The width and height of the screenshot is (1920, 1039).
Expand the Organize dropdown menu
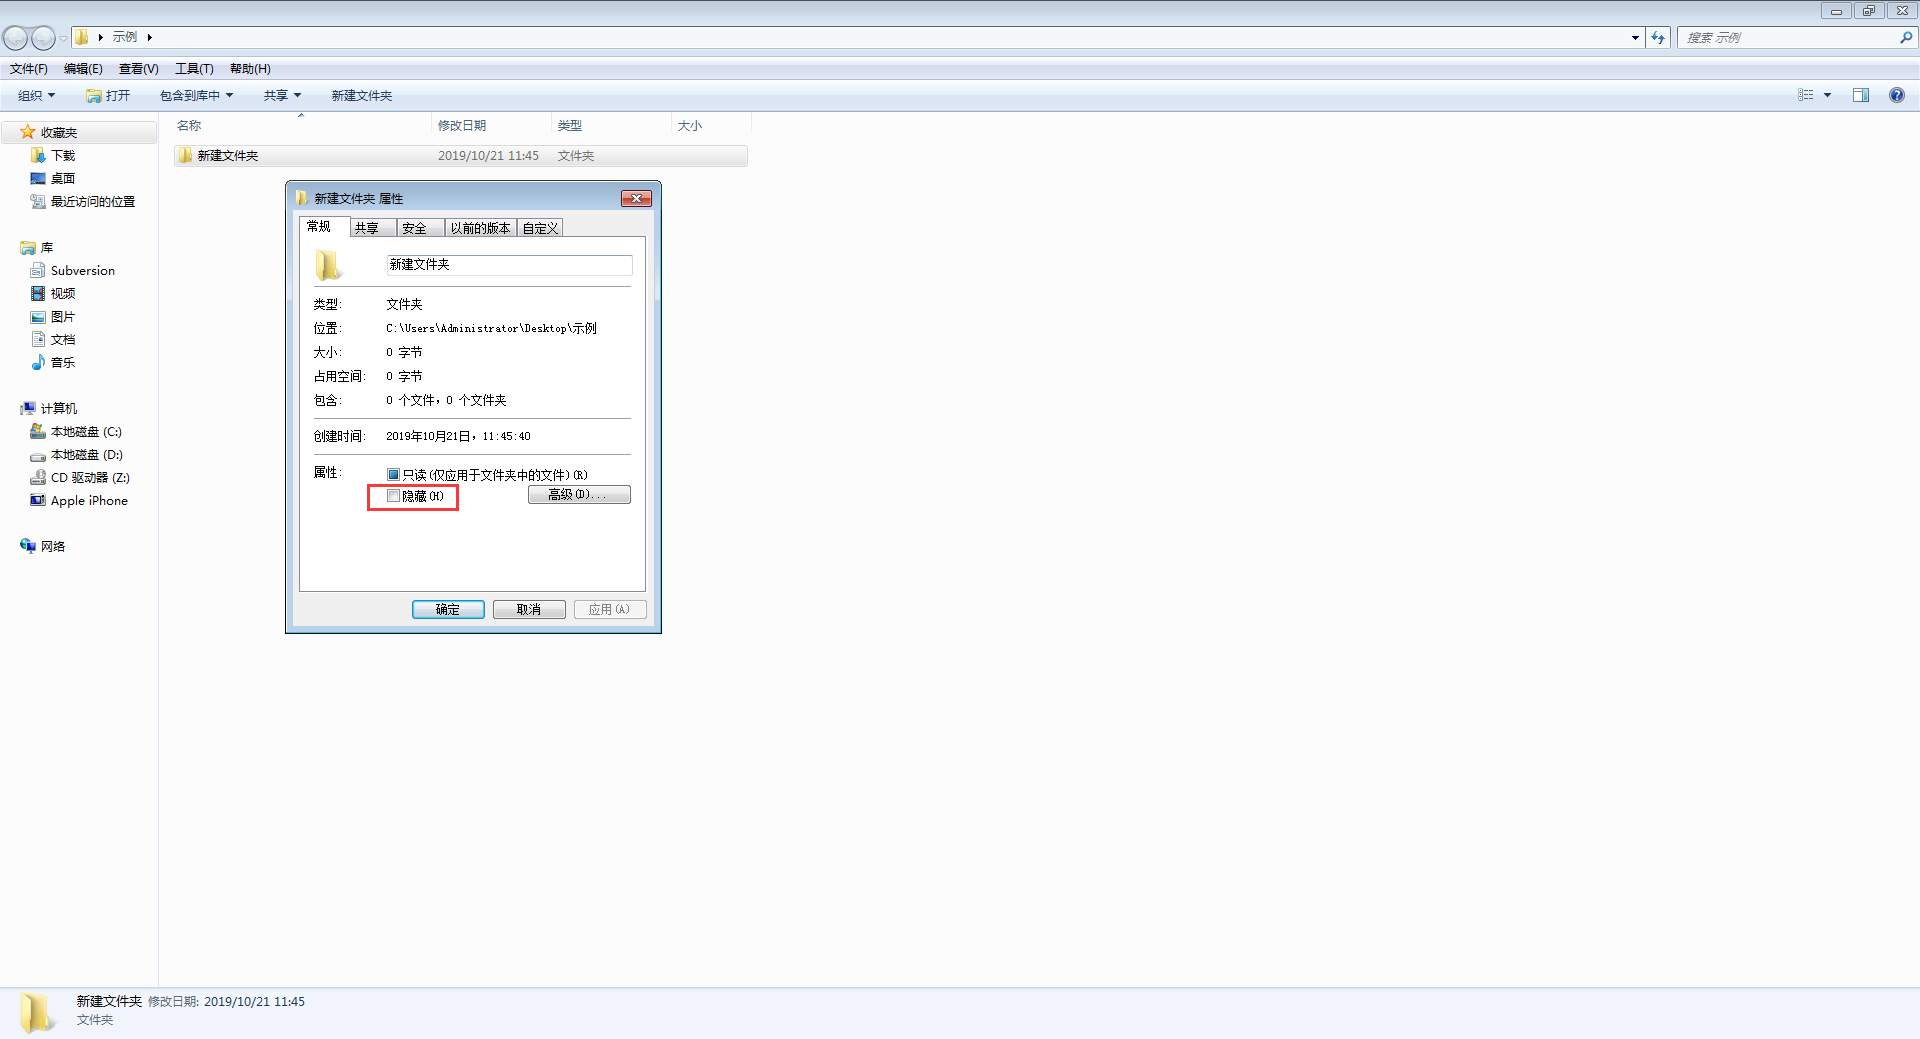tap(36, 95)
